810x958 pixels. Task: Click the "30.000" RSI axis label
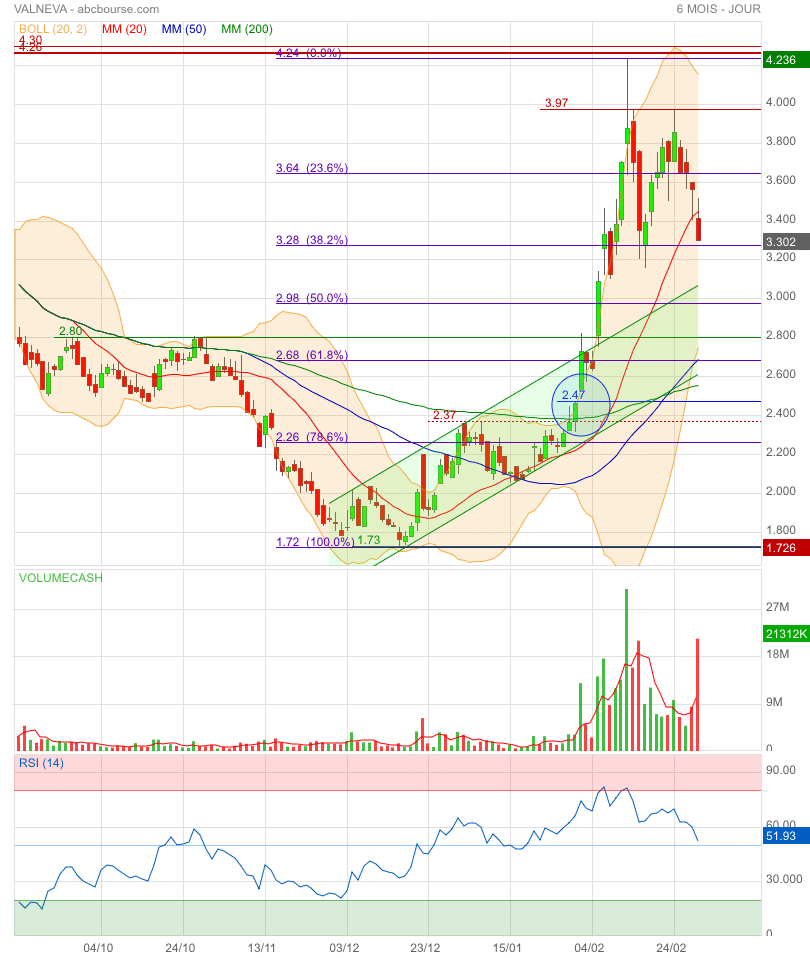(784, 879)
